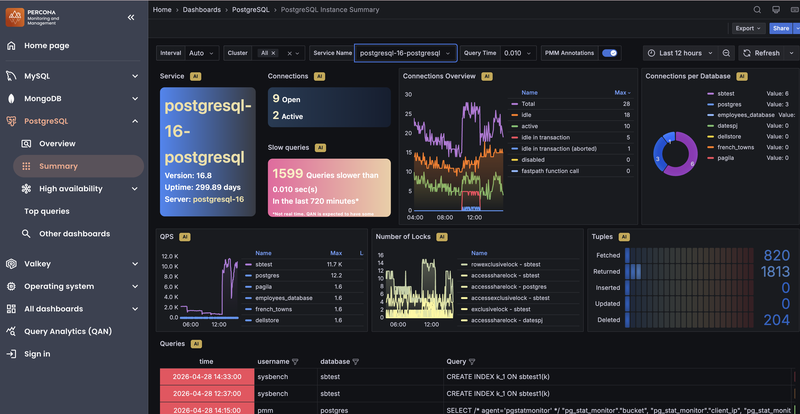Click the Percona logo icon
The image size is (800, 414).
(15, 17)
